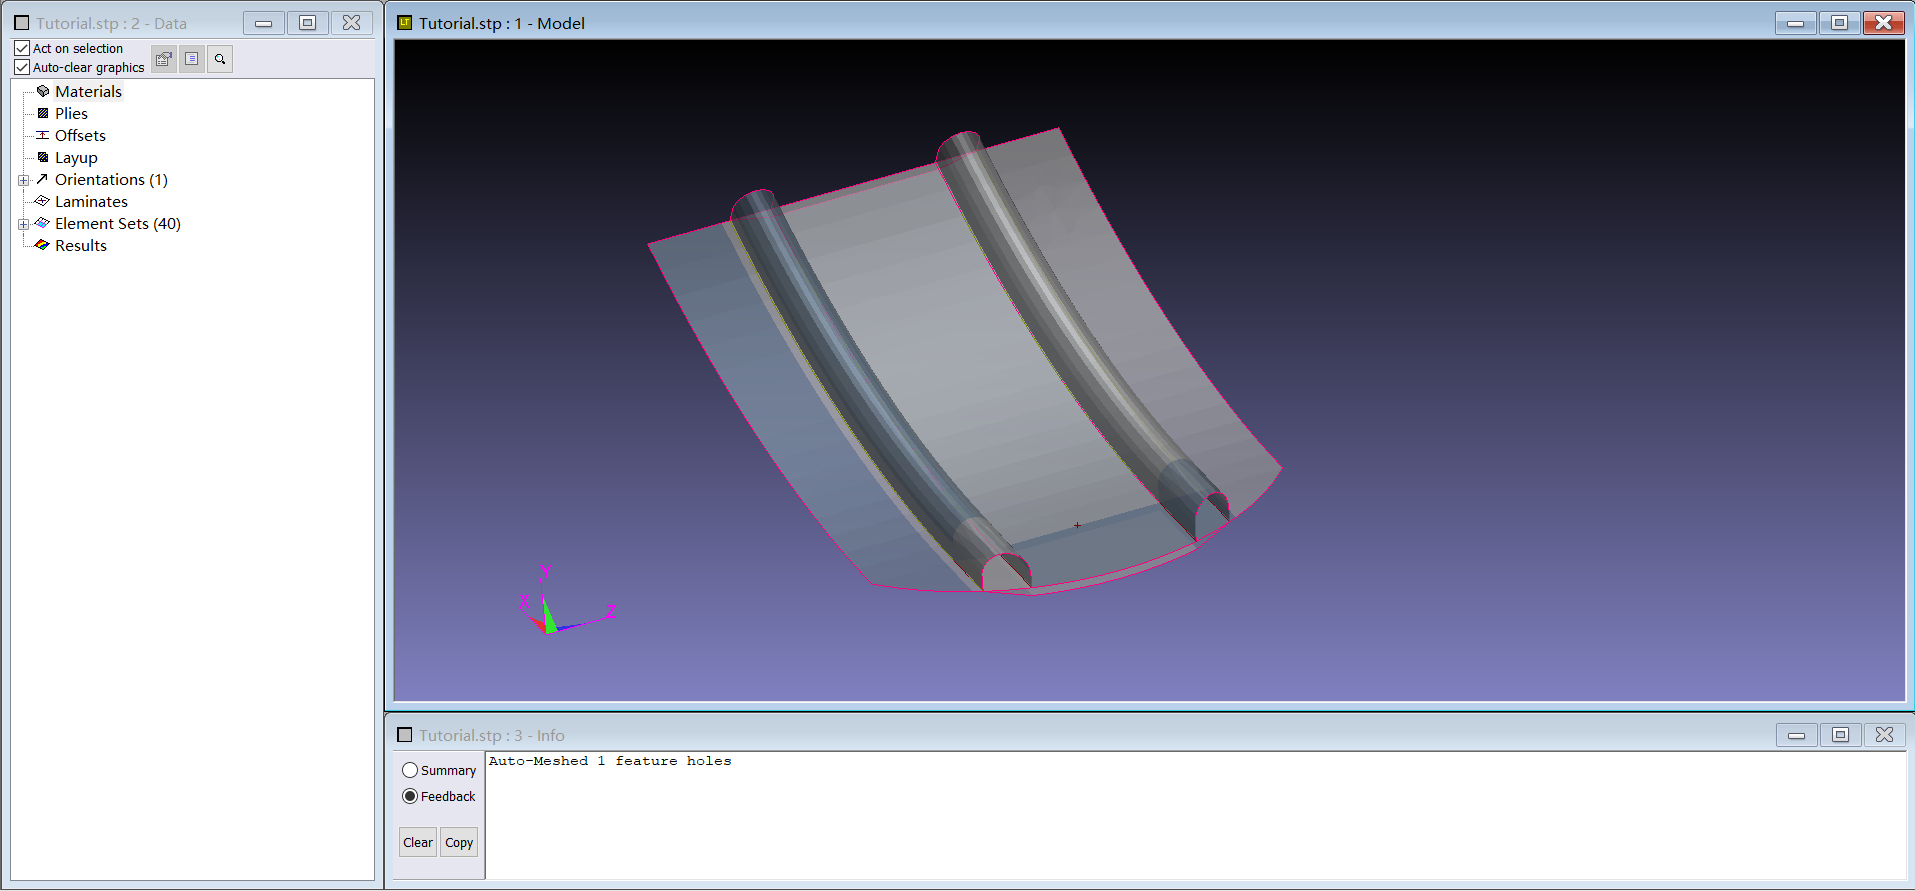
Task: Minimize the Model window
Action: pos(1796,23)
